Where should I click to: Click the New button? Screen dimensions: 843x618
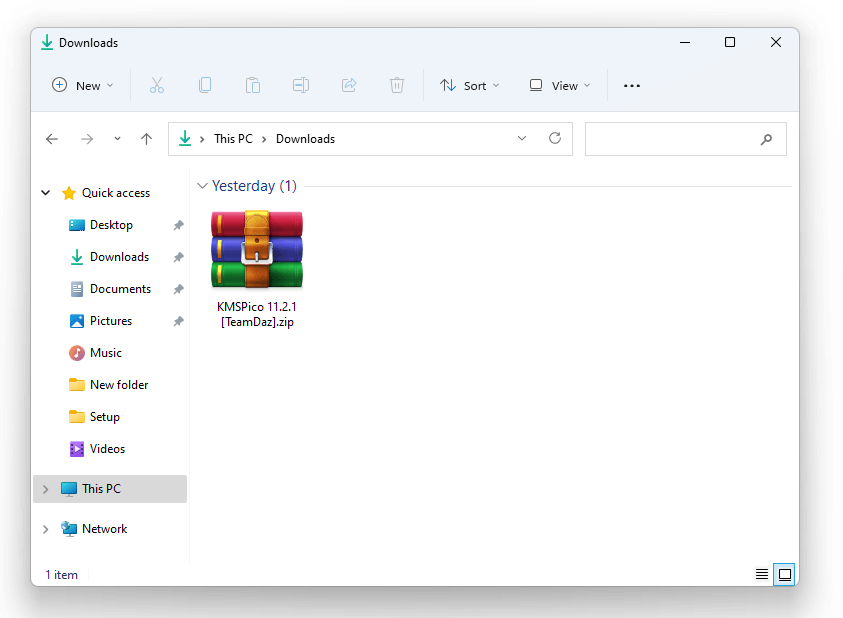pyautogui.click(x=83, y=86)
